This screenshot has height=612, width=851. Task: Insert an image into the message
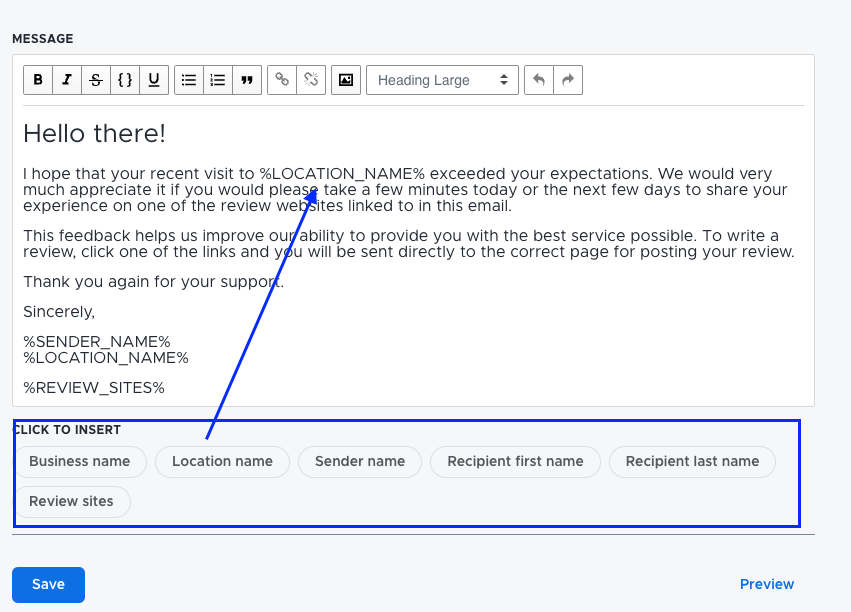click(346, 80)
